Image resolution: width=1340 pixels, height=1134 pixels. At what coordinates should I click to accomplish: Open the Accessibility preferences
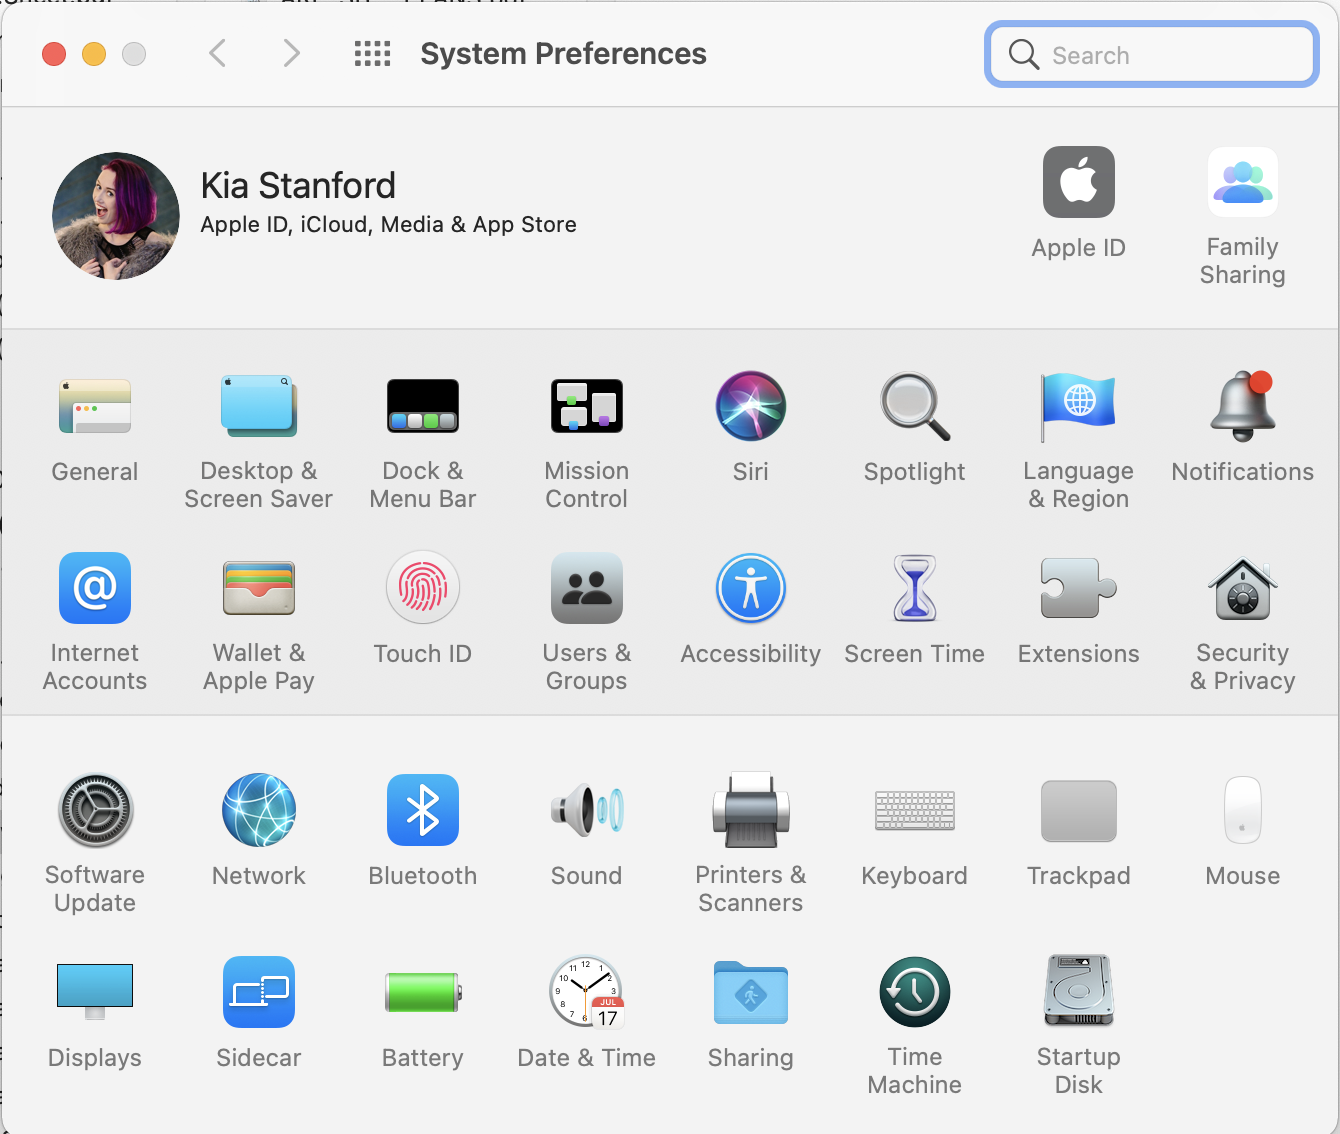click(x=750, y=589)
